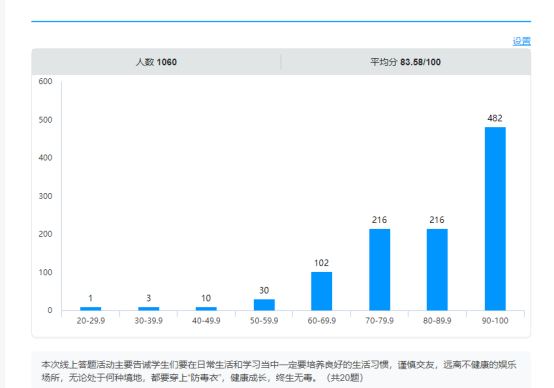The width and height of the screenshot is (554, 388).
Task: Click the 90-100 bar showing 482
Action: [x=495, y=219]
